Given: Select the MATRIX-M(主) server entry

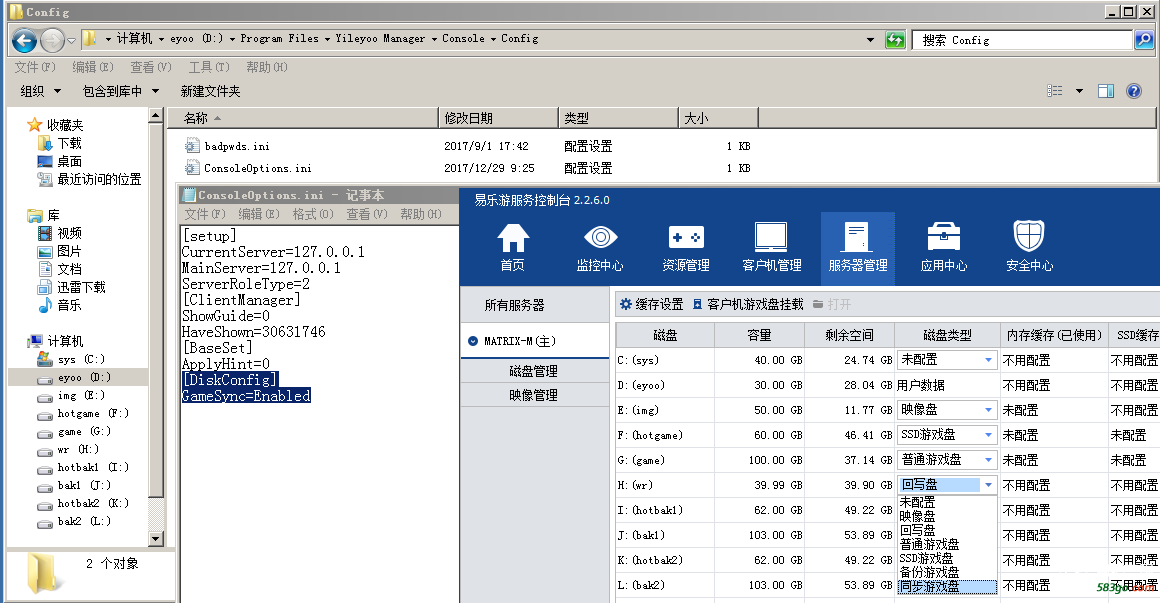Looking at the screenshot, I should [x=519, y=341].
